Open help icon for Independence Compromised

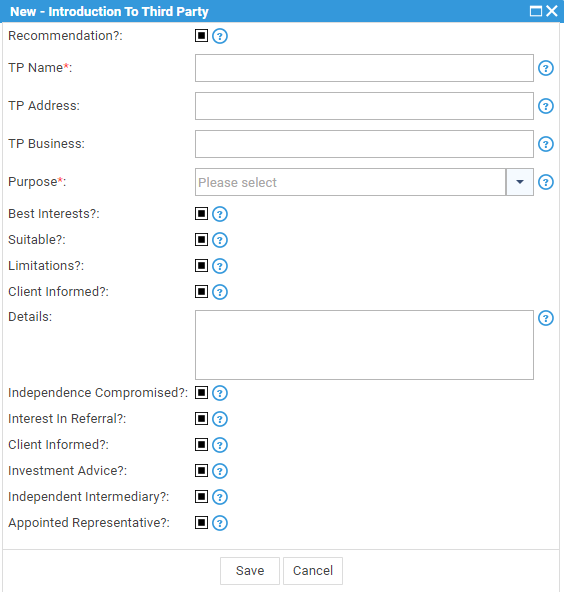coord(220,393)
